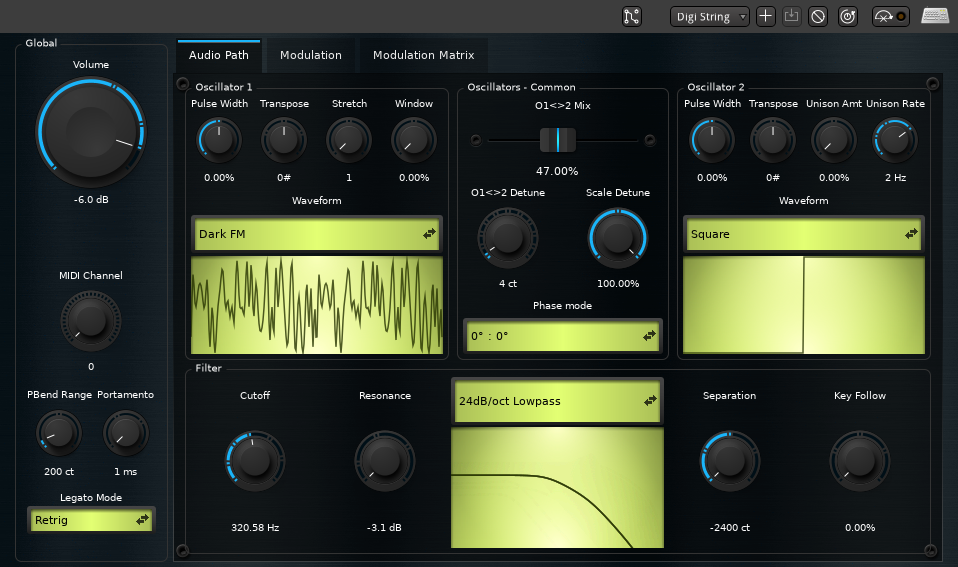Click the circular target icon in the toolbar

click(846, 16)
